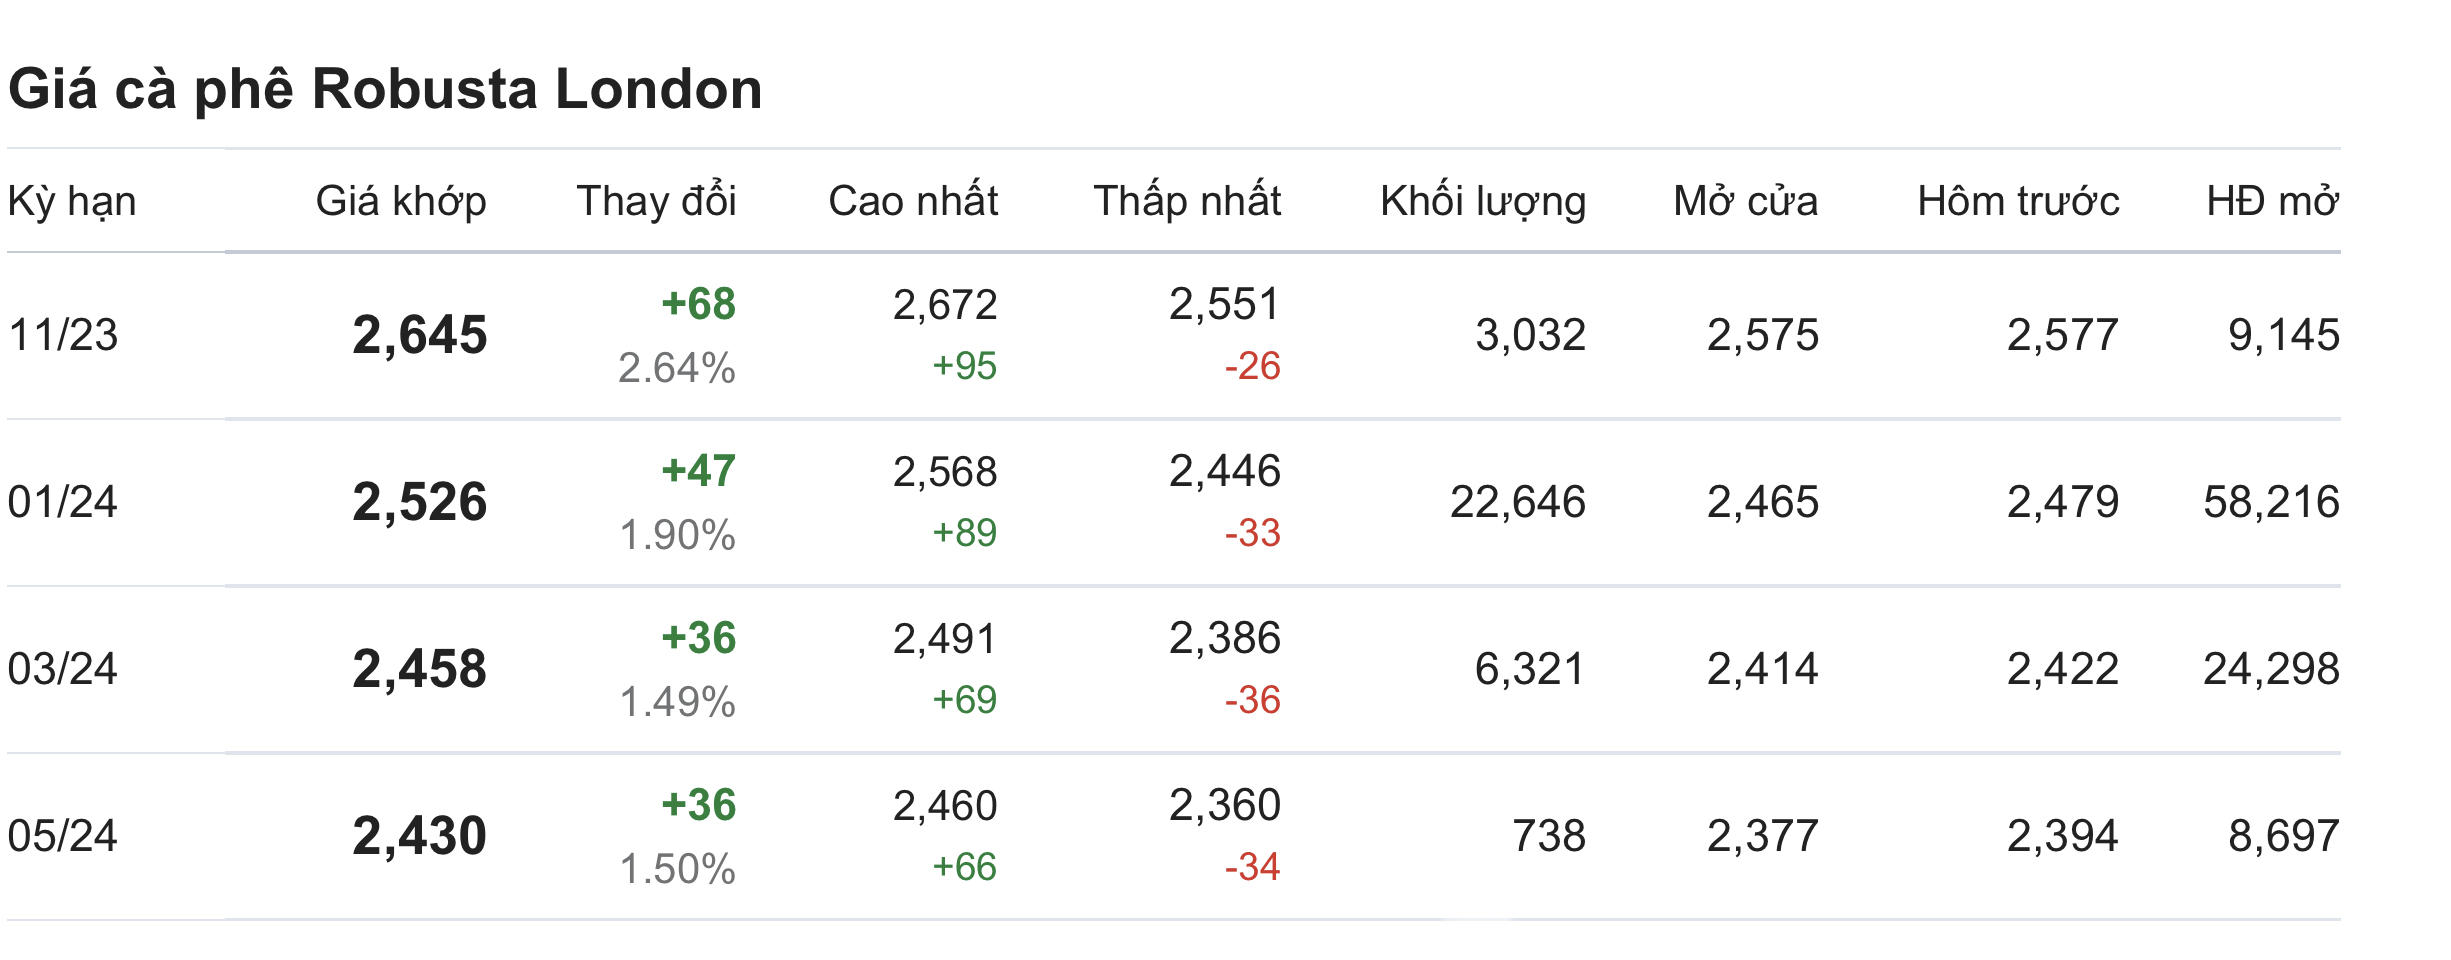Screen dimensions: 2451x960
Task: Click the "Cao nhất" column header
Action: [913, 201]
